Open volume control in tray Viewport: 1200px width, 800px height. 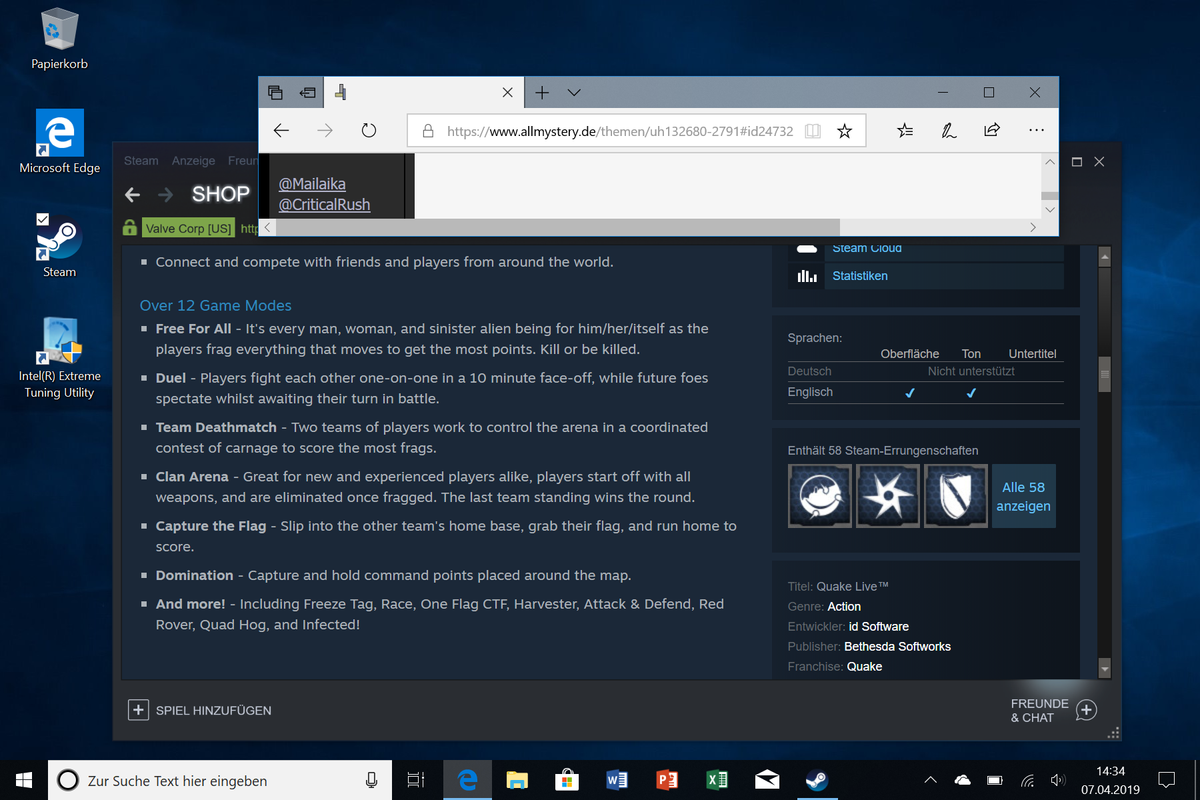(x=1058, y=780)
